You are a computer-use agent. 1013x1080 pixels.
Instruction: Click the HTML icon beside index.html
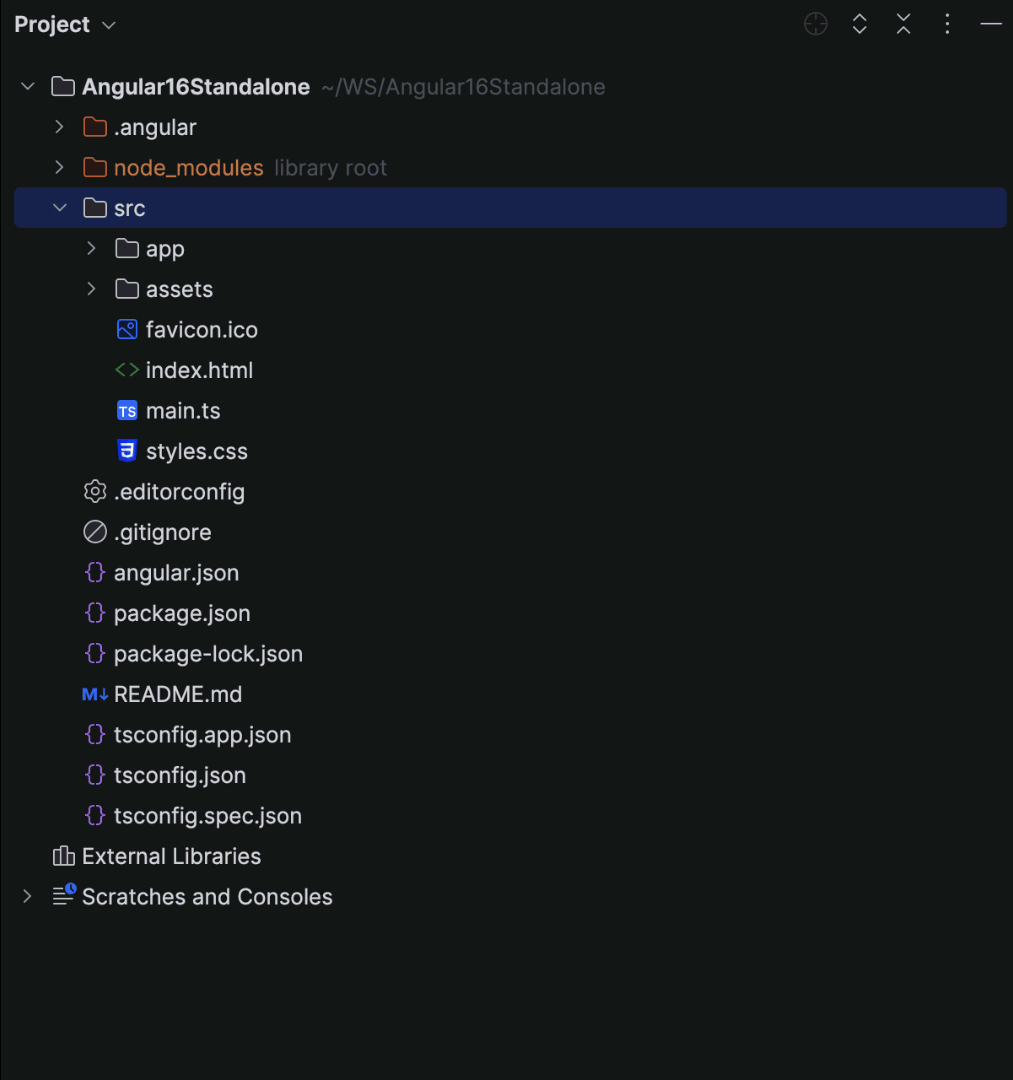(127, 369)
